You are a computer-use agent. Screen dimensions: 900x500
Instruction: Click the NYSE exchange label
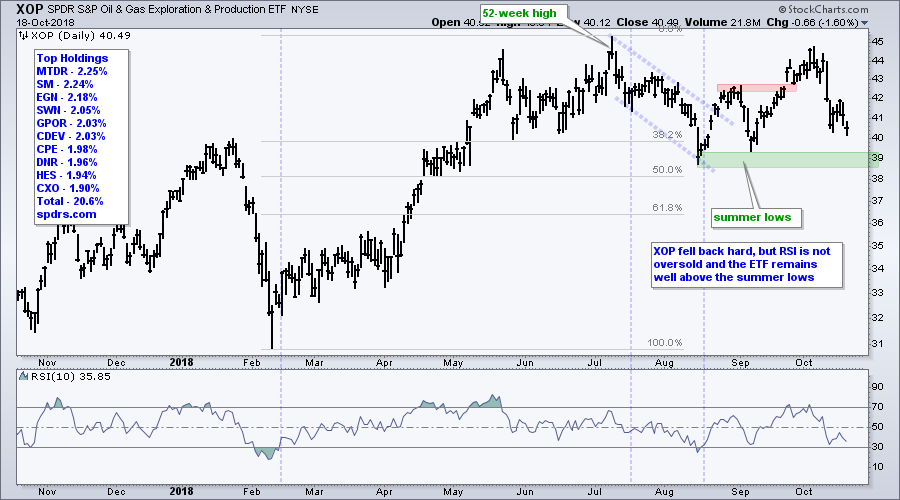[x=305, y=10]
